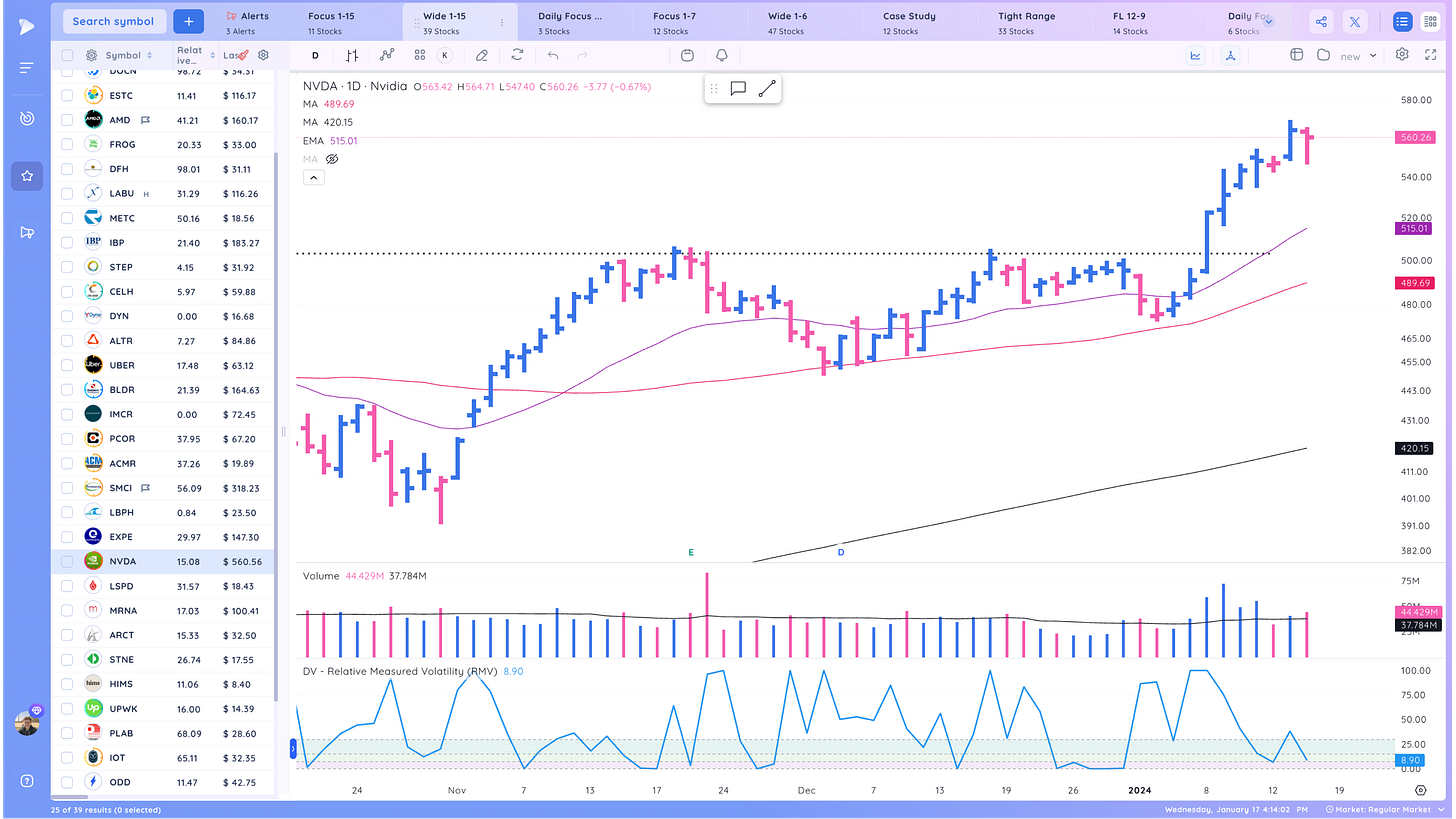The height and width of the screenshot is (819, 1456).
Task: Refresh the chart with the sync icon
Action: 517,56
